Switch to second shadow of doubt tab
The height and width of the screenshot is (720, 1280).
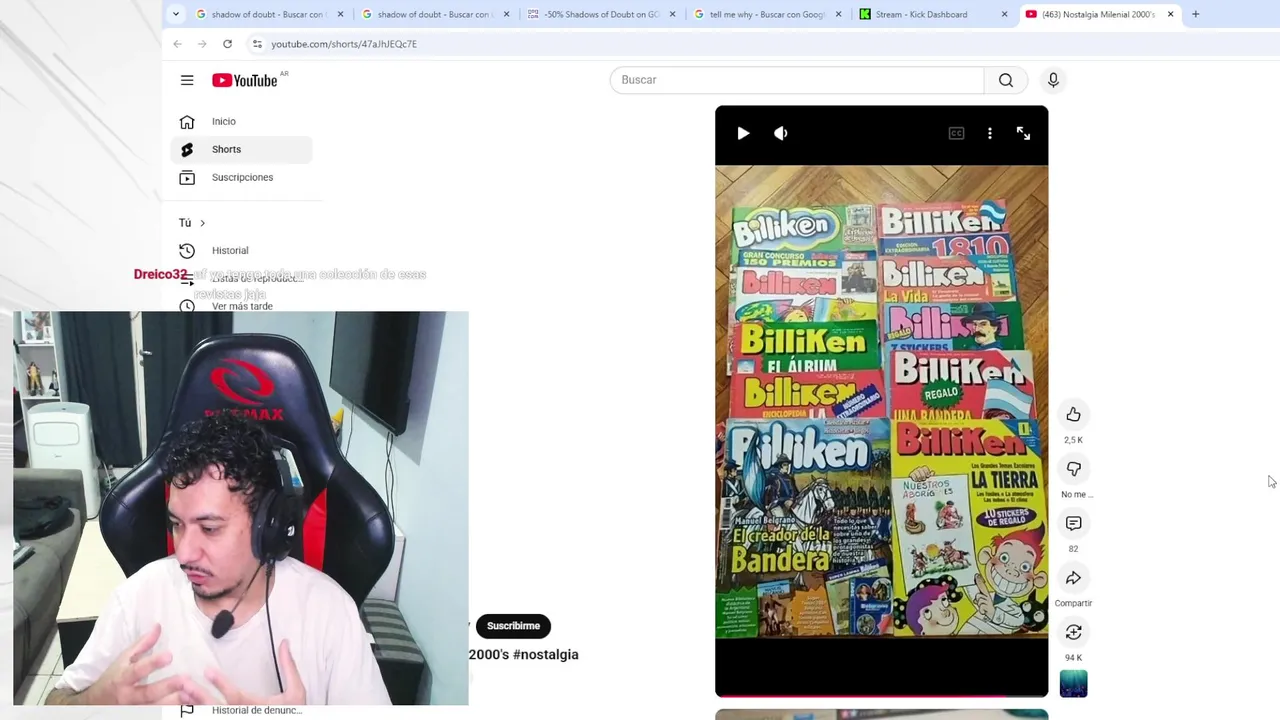click(433, 14)
